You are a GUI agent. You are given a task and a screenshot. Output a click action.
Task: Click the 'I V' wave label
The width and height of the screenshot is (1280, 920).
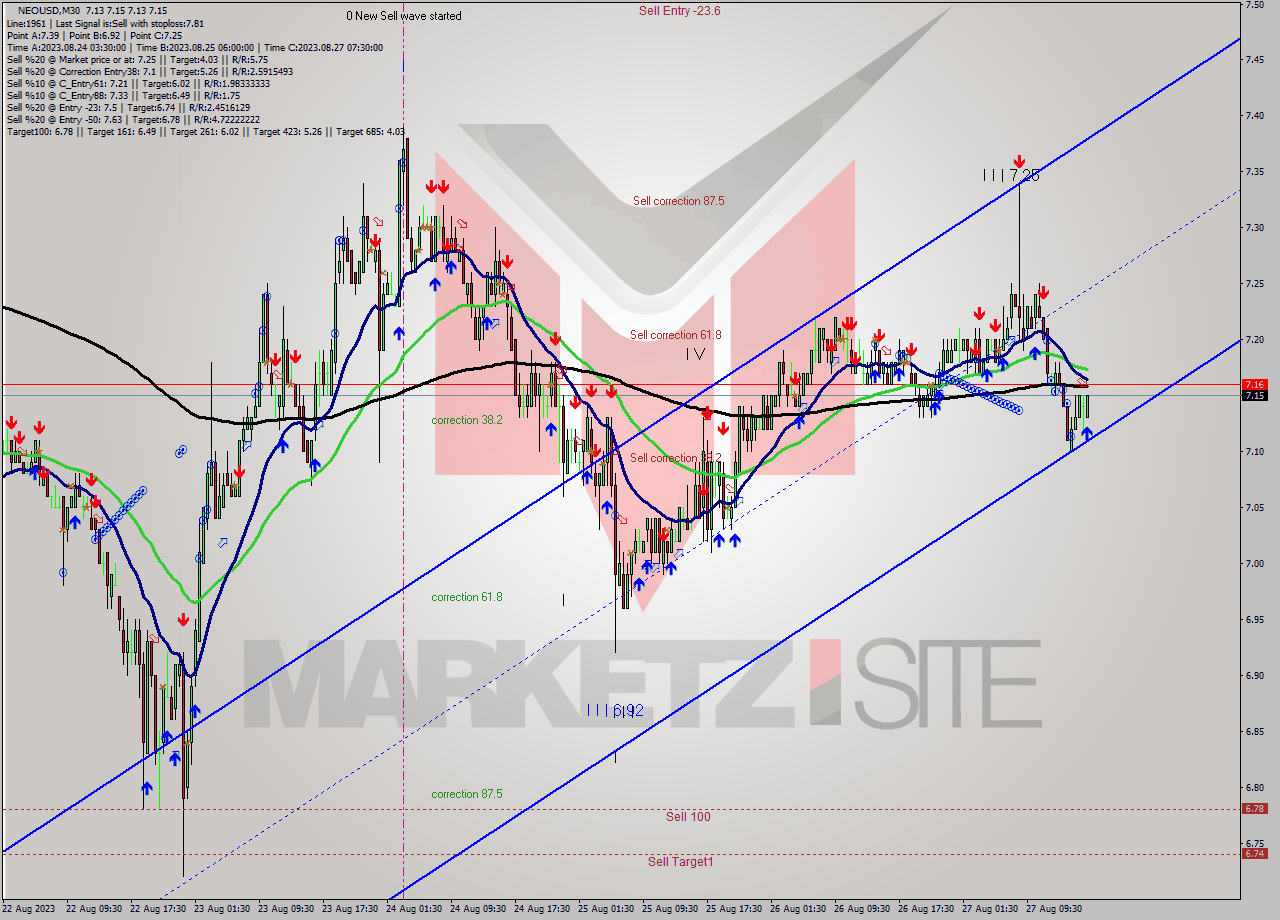pos(696,354)
